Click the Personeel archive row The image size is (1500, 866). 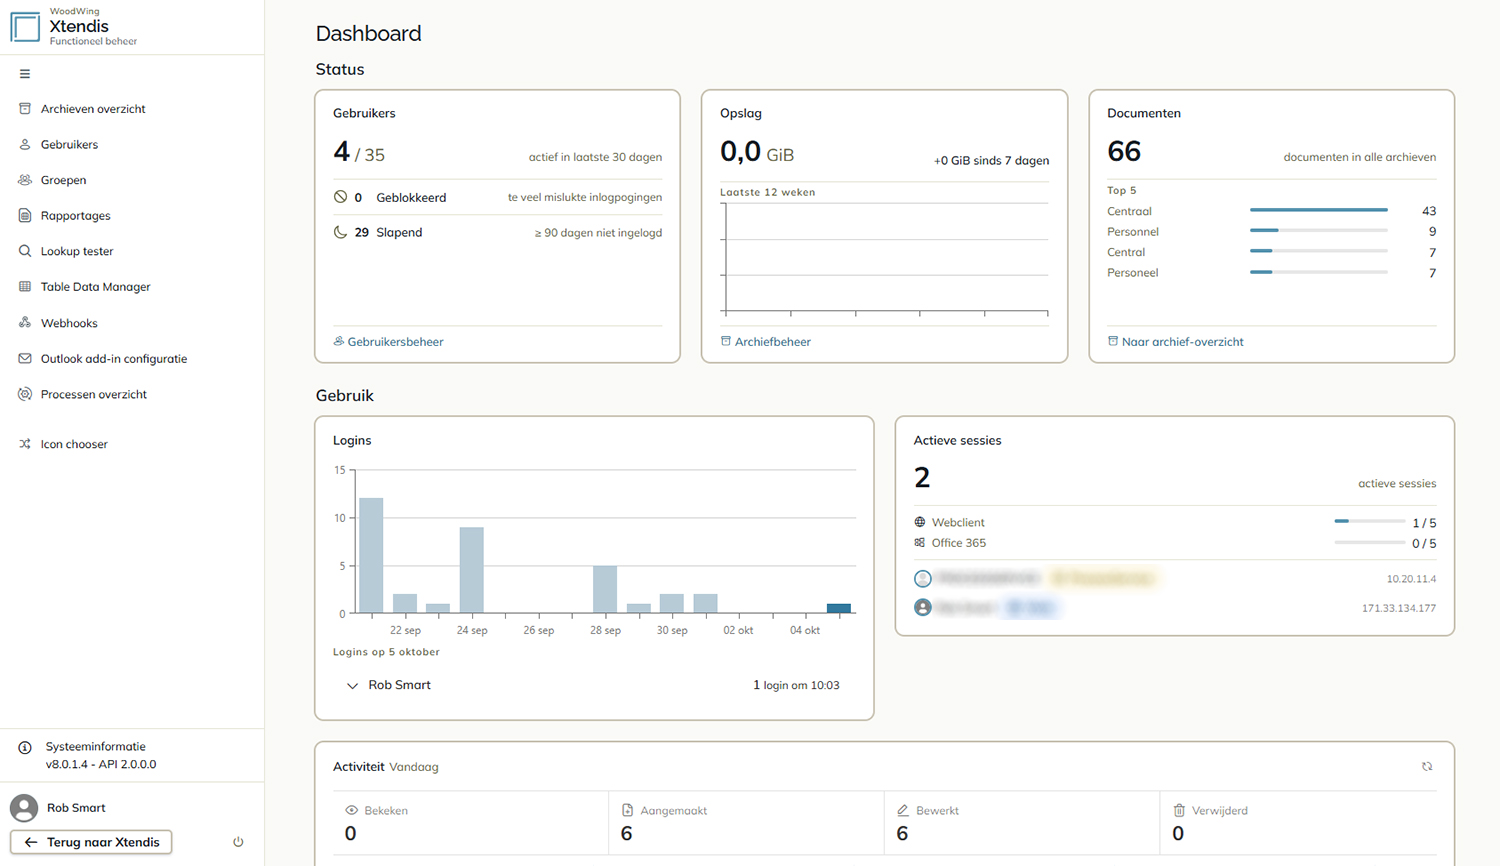(1271, 272)
